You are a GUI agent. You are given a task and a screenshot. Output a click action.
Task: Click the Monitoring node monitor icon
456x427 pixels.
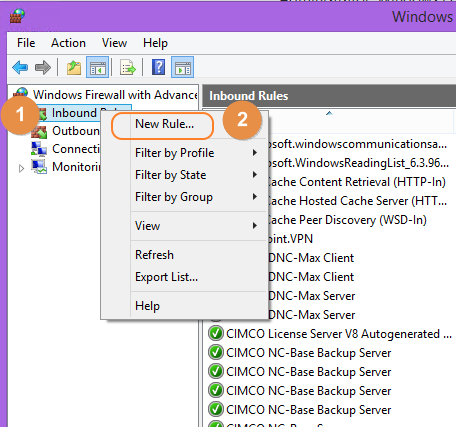(x=39, y=166)
